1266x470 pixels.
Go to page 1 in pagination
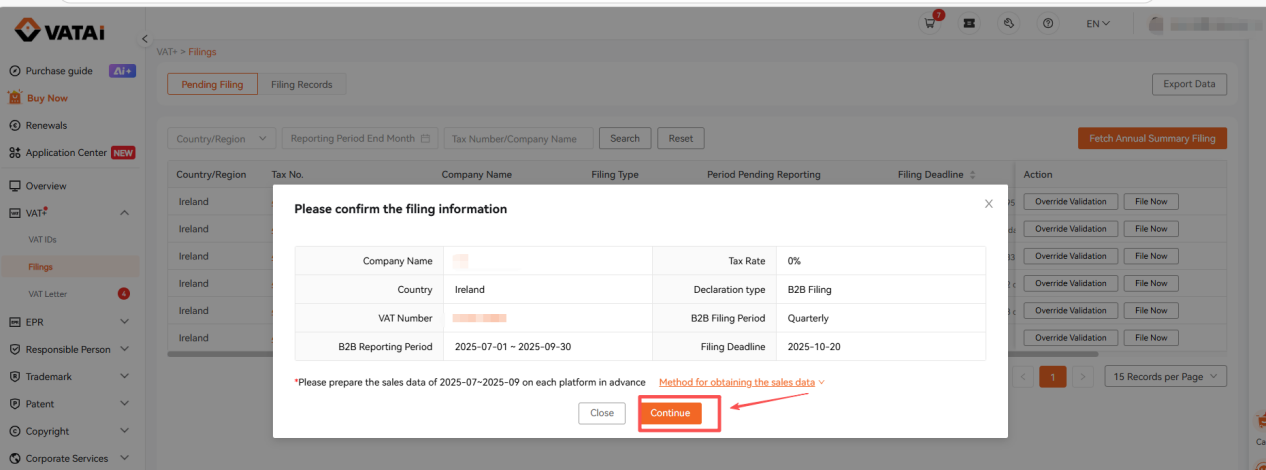1053,377
